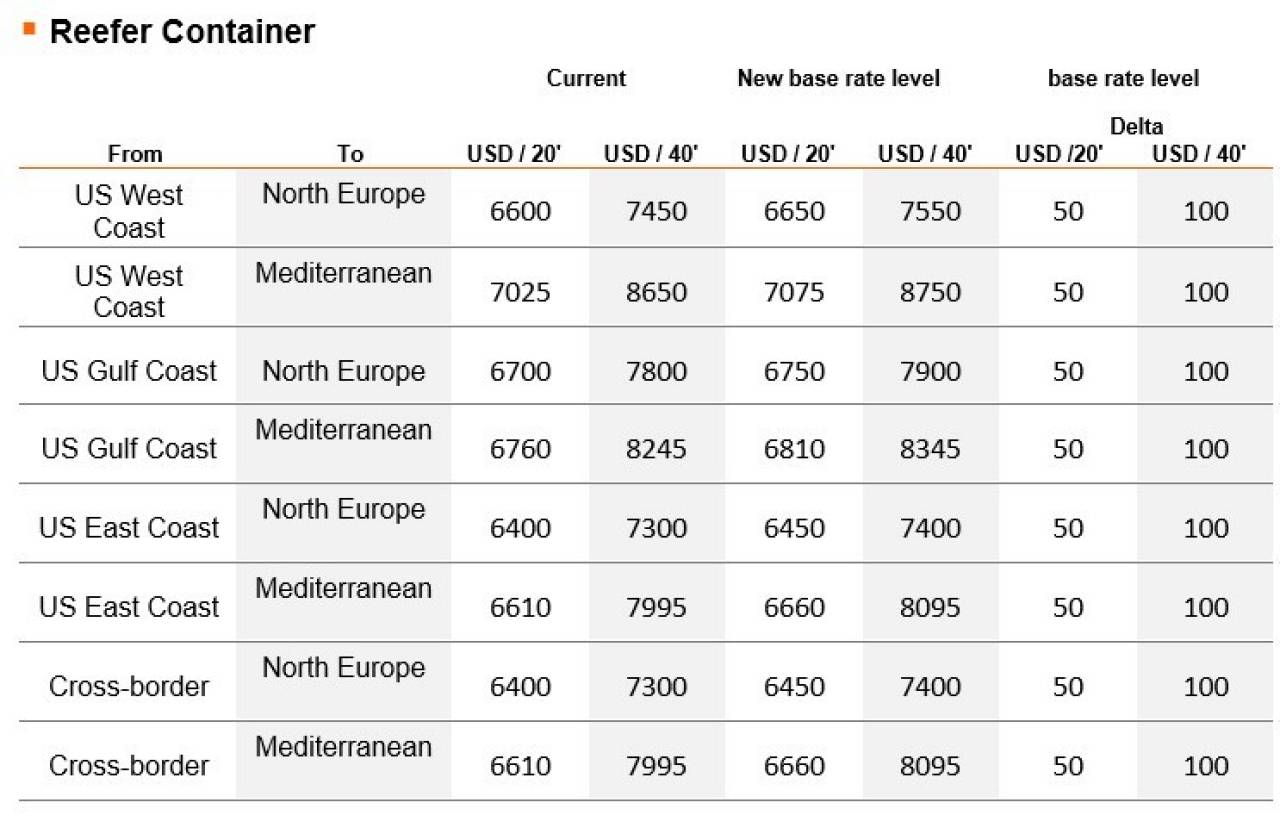Click the 6810 new rate cell

pyautogui.click(x=794, y=449)
